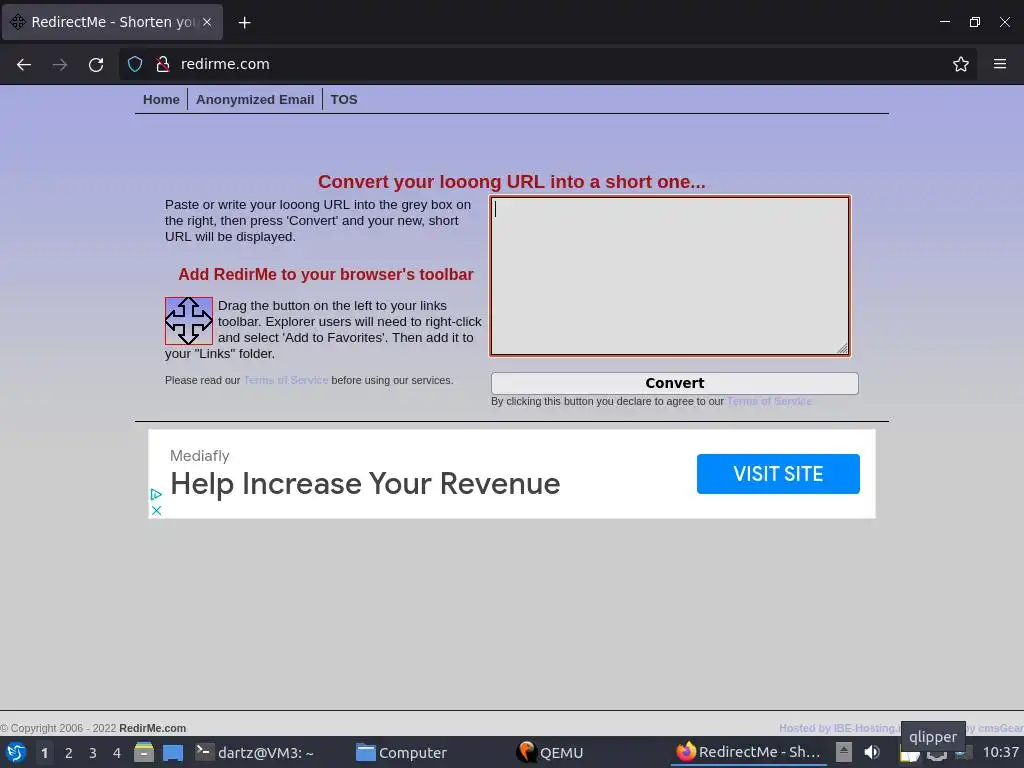Click the show desktop taskbar icon

tap(173, 752)
